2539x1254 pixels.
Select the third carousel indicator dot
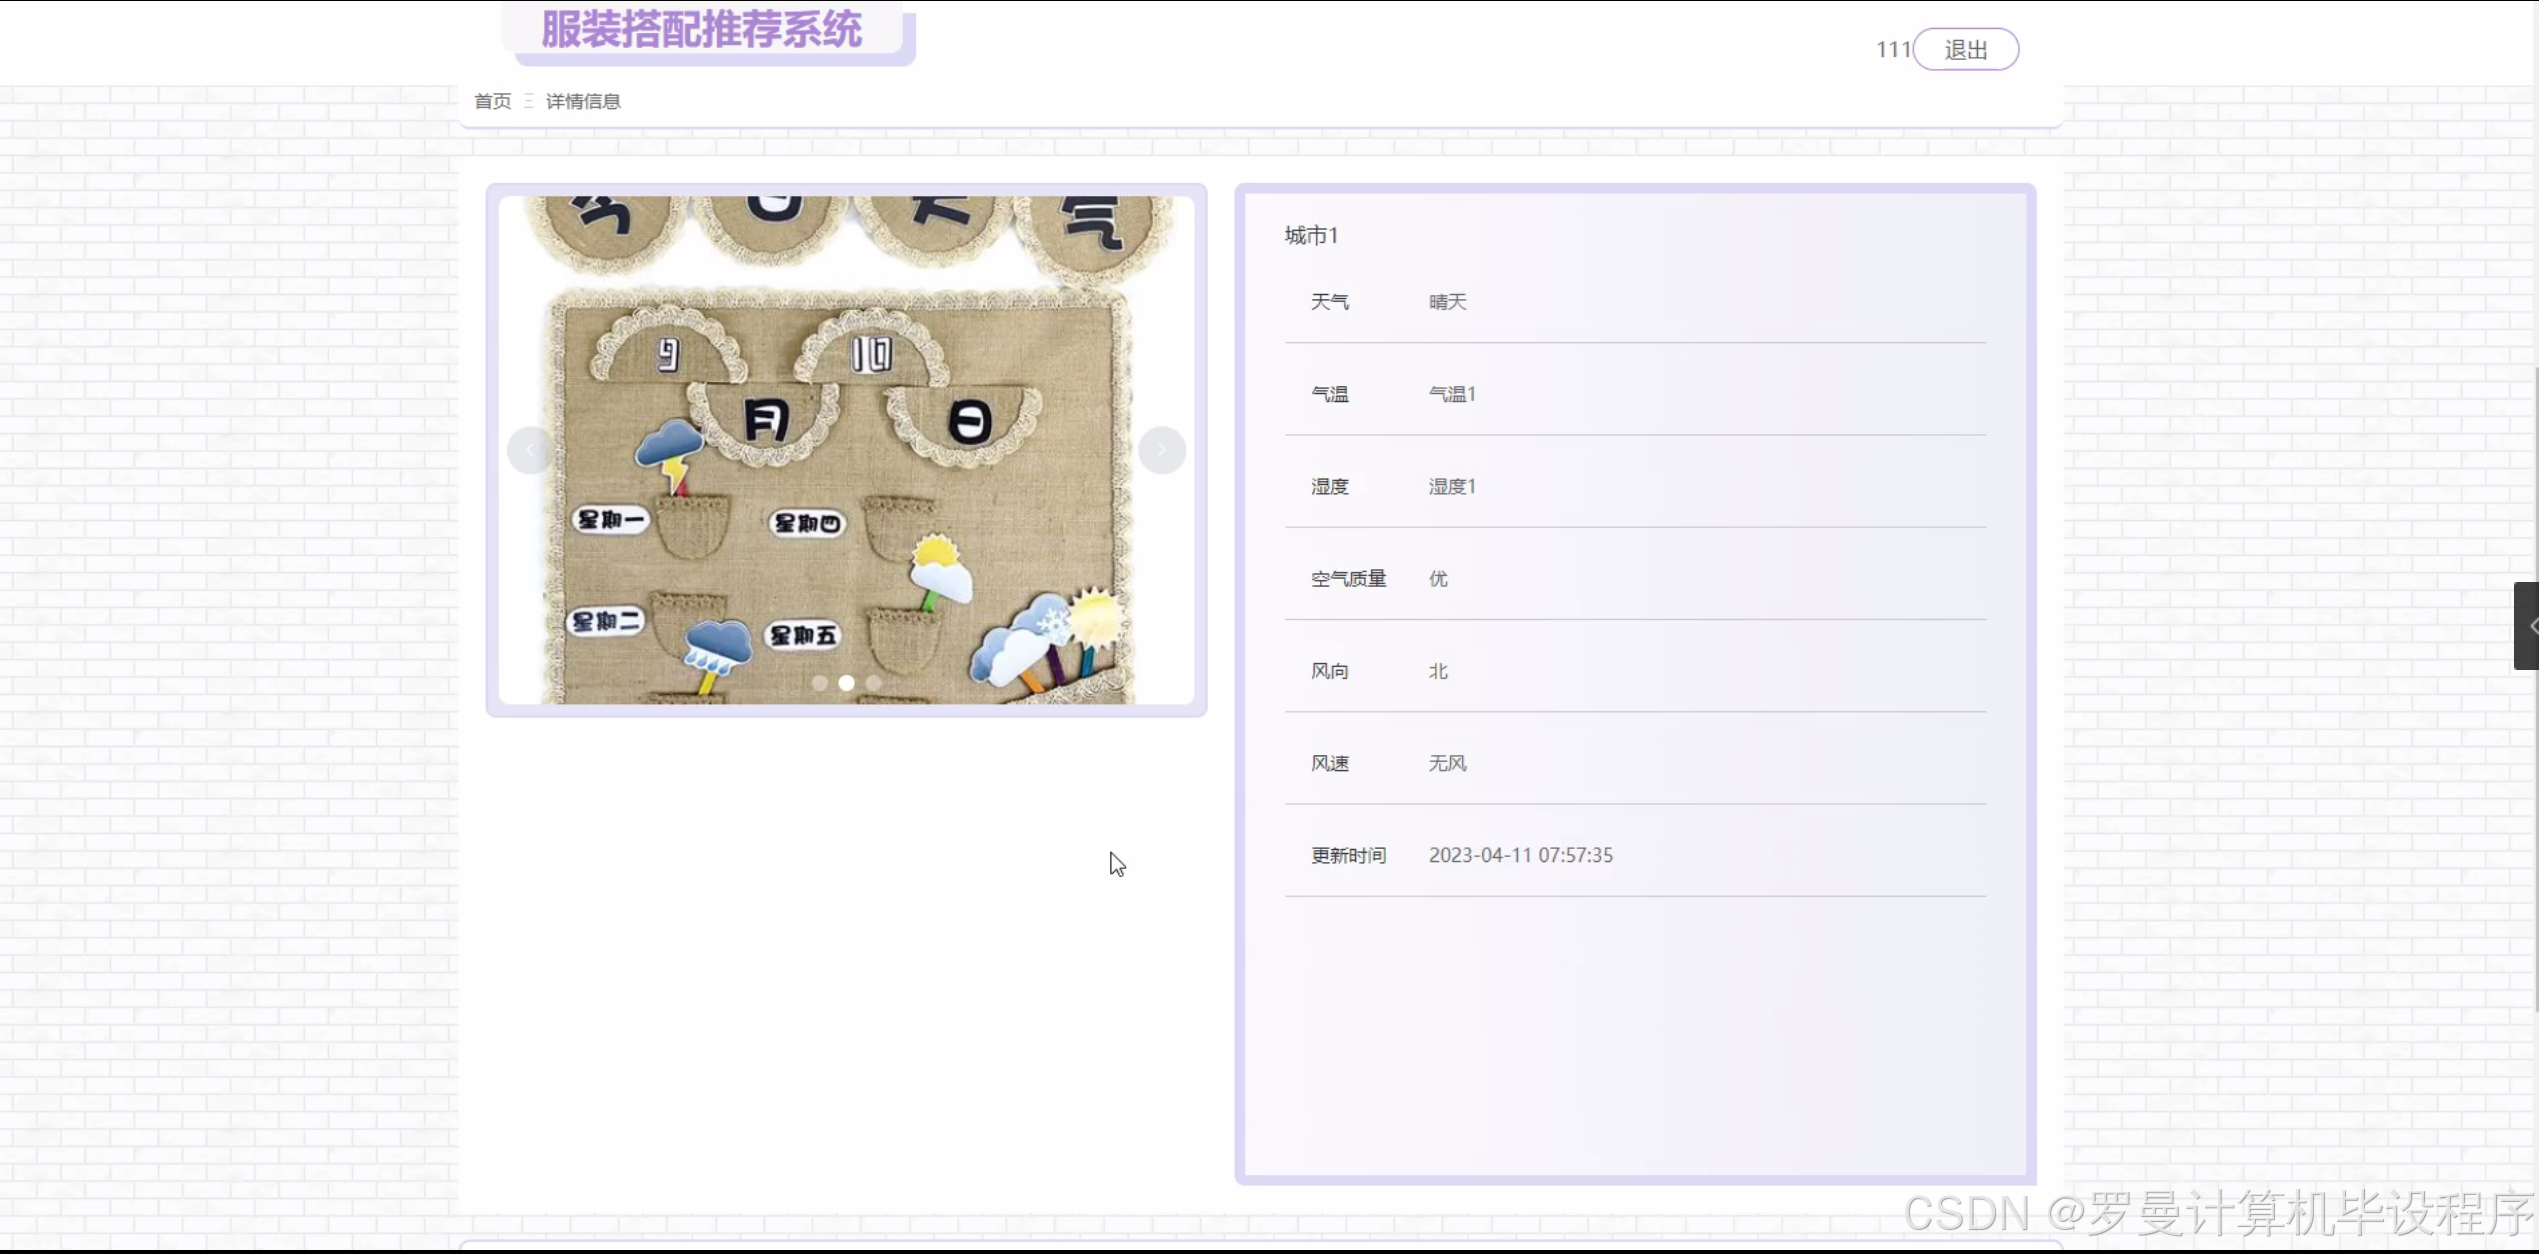tap(874, 683)
